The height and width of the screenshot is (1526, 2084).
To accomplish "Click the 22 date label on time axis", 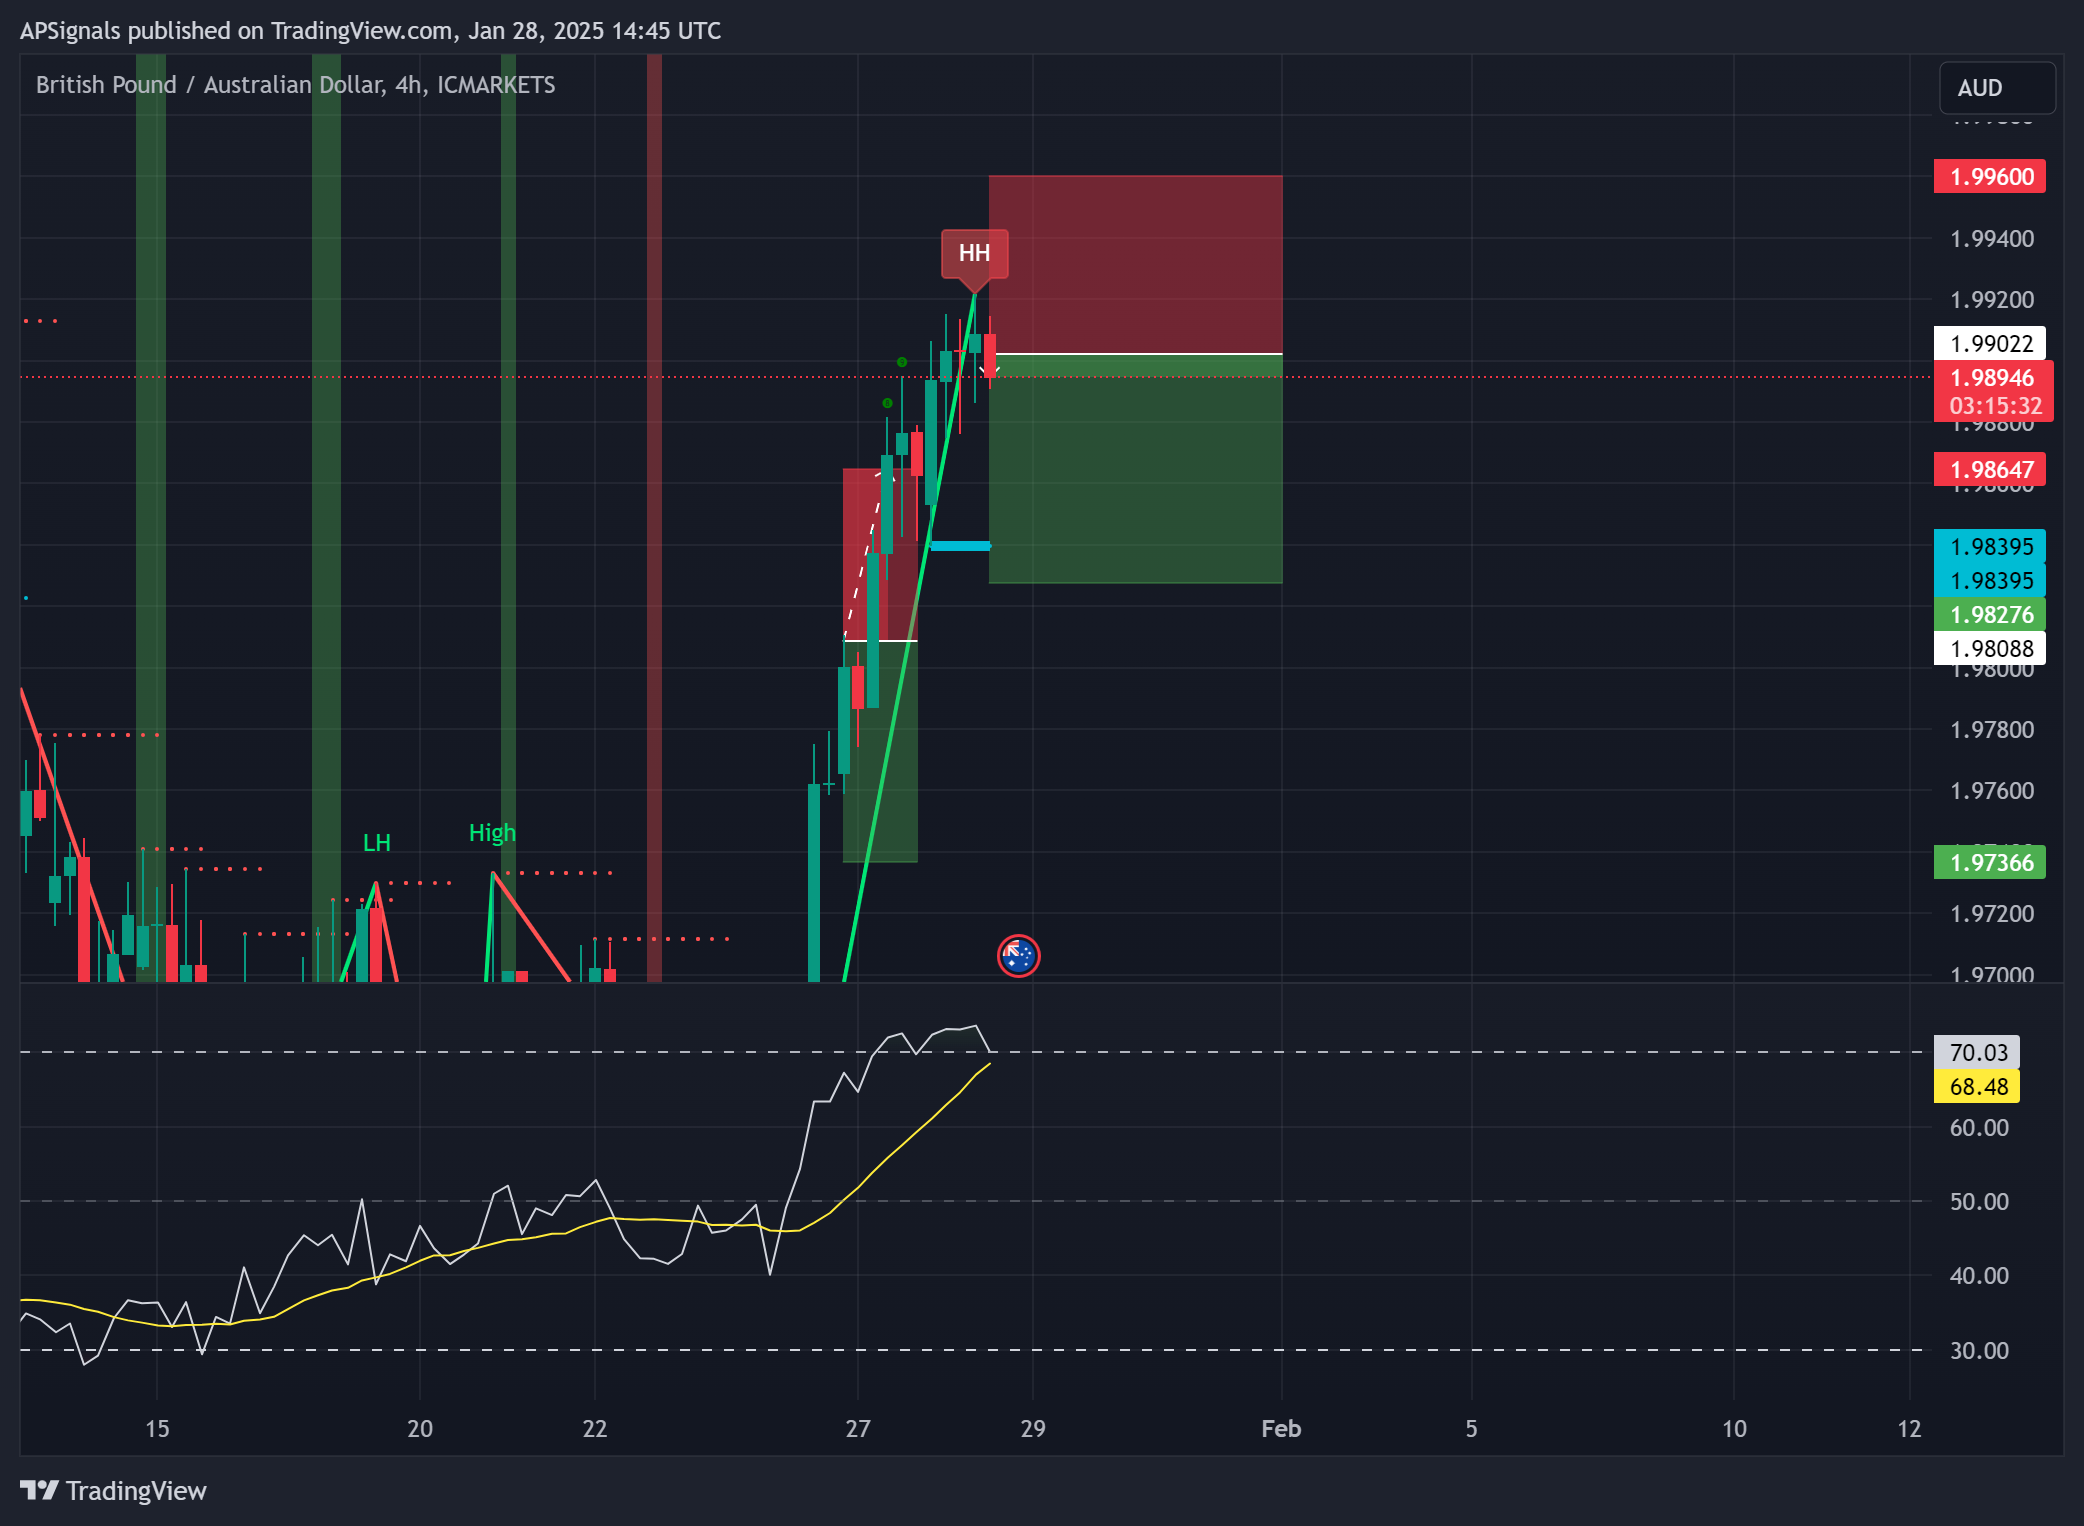I will pyautogui.click(x=595, y=1429).
